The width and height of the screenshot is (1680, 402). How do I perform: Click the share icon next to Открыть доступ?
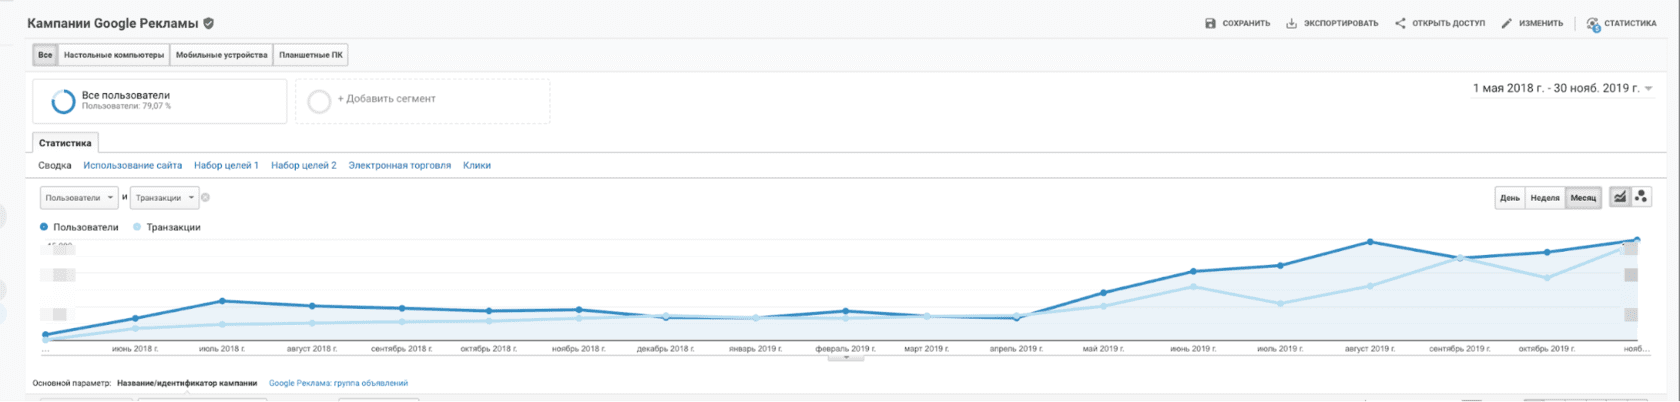pyautogui.click(x=1400, y=23)
